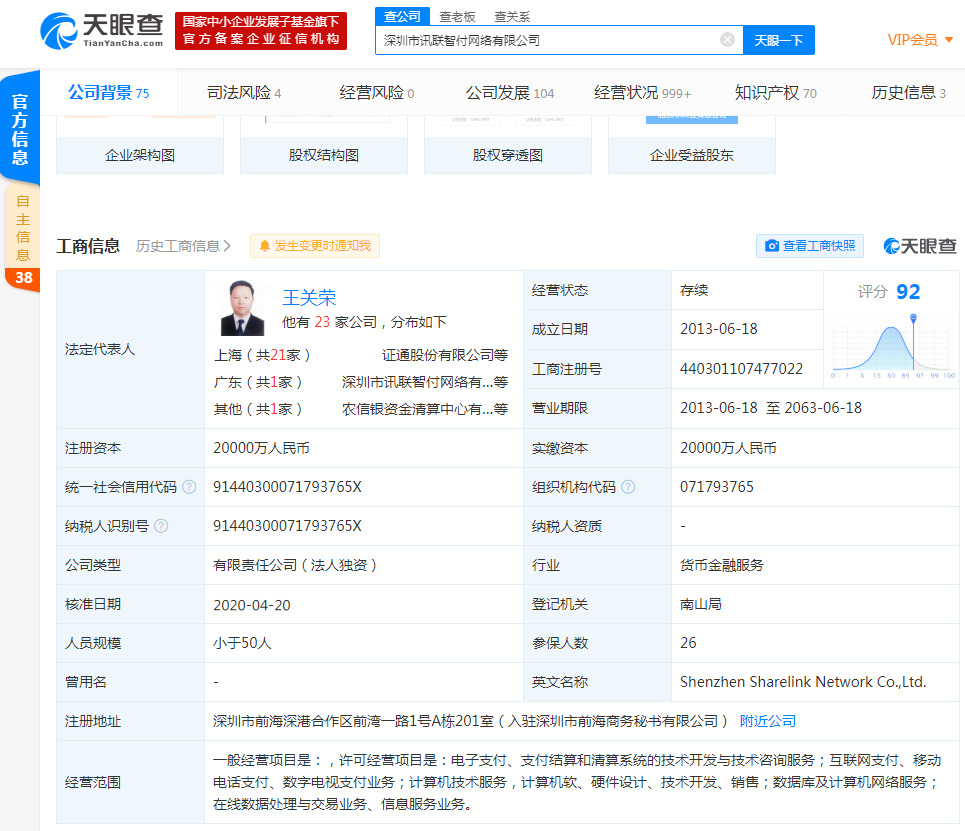This screenshot has height=831, width=965.
Task: Click 有限责任公司（法人独资） company type value
Action: [x=295, y=565]
